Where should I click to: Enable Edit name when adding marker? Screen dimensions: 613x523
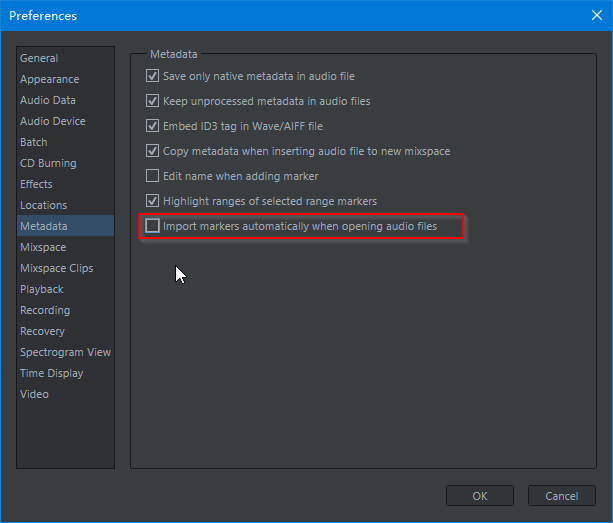153,176
